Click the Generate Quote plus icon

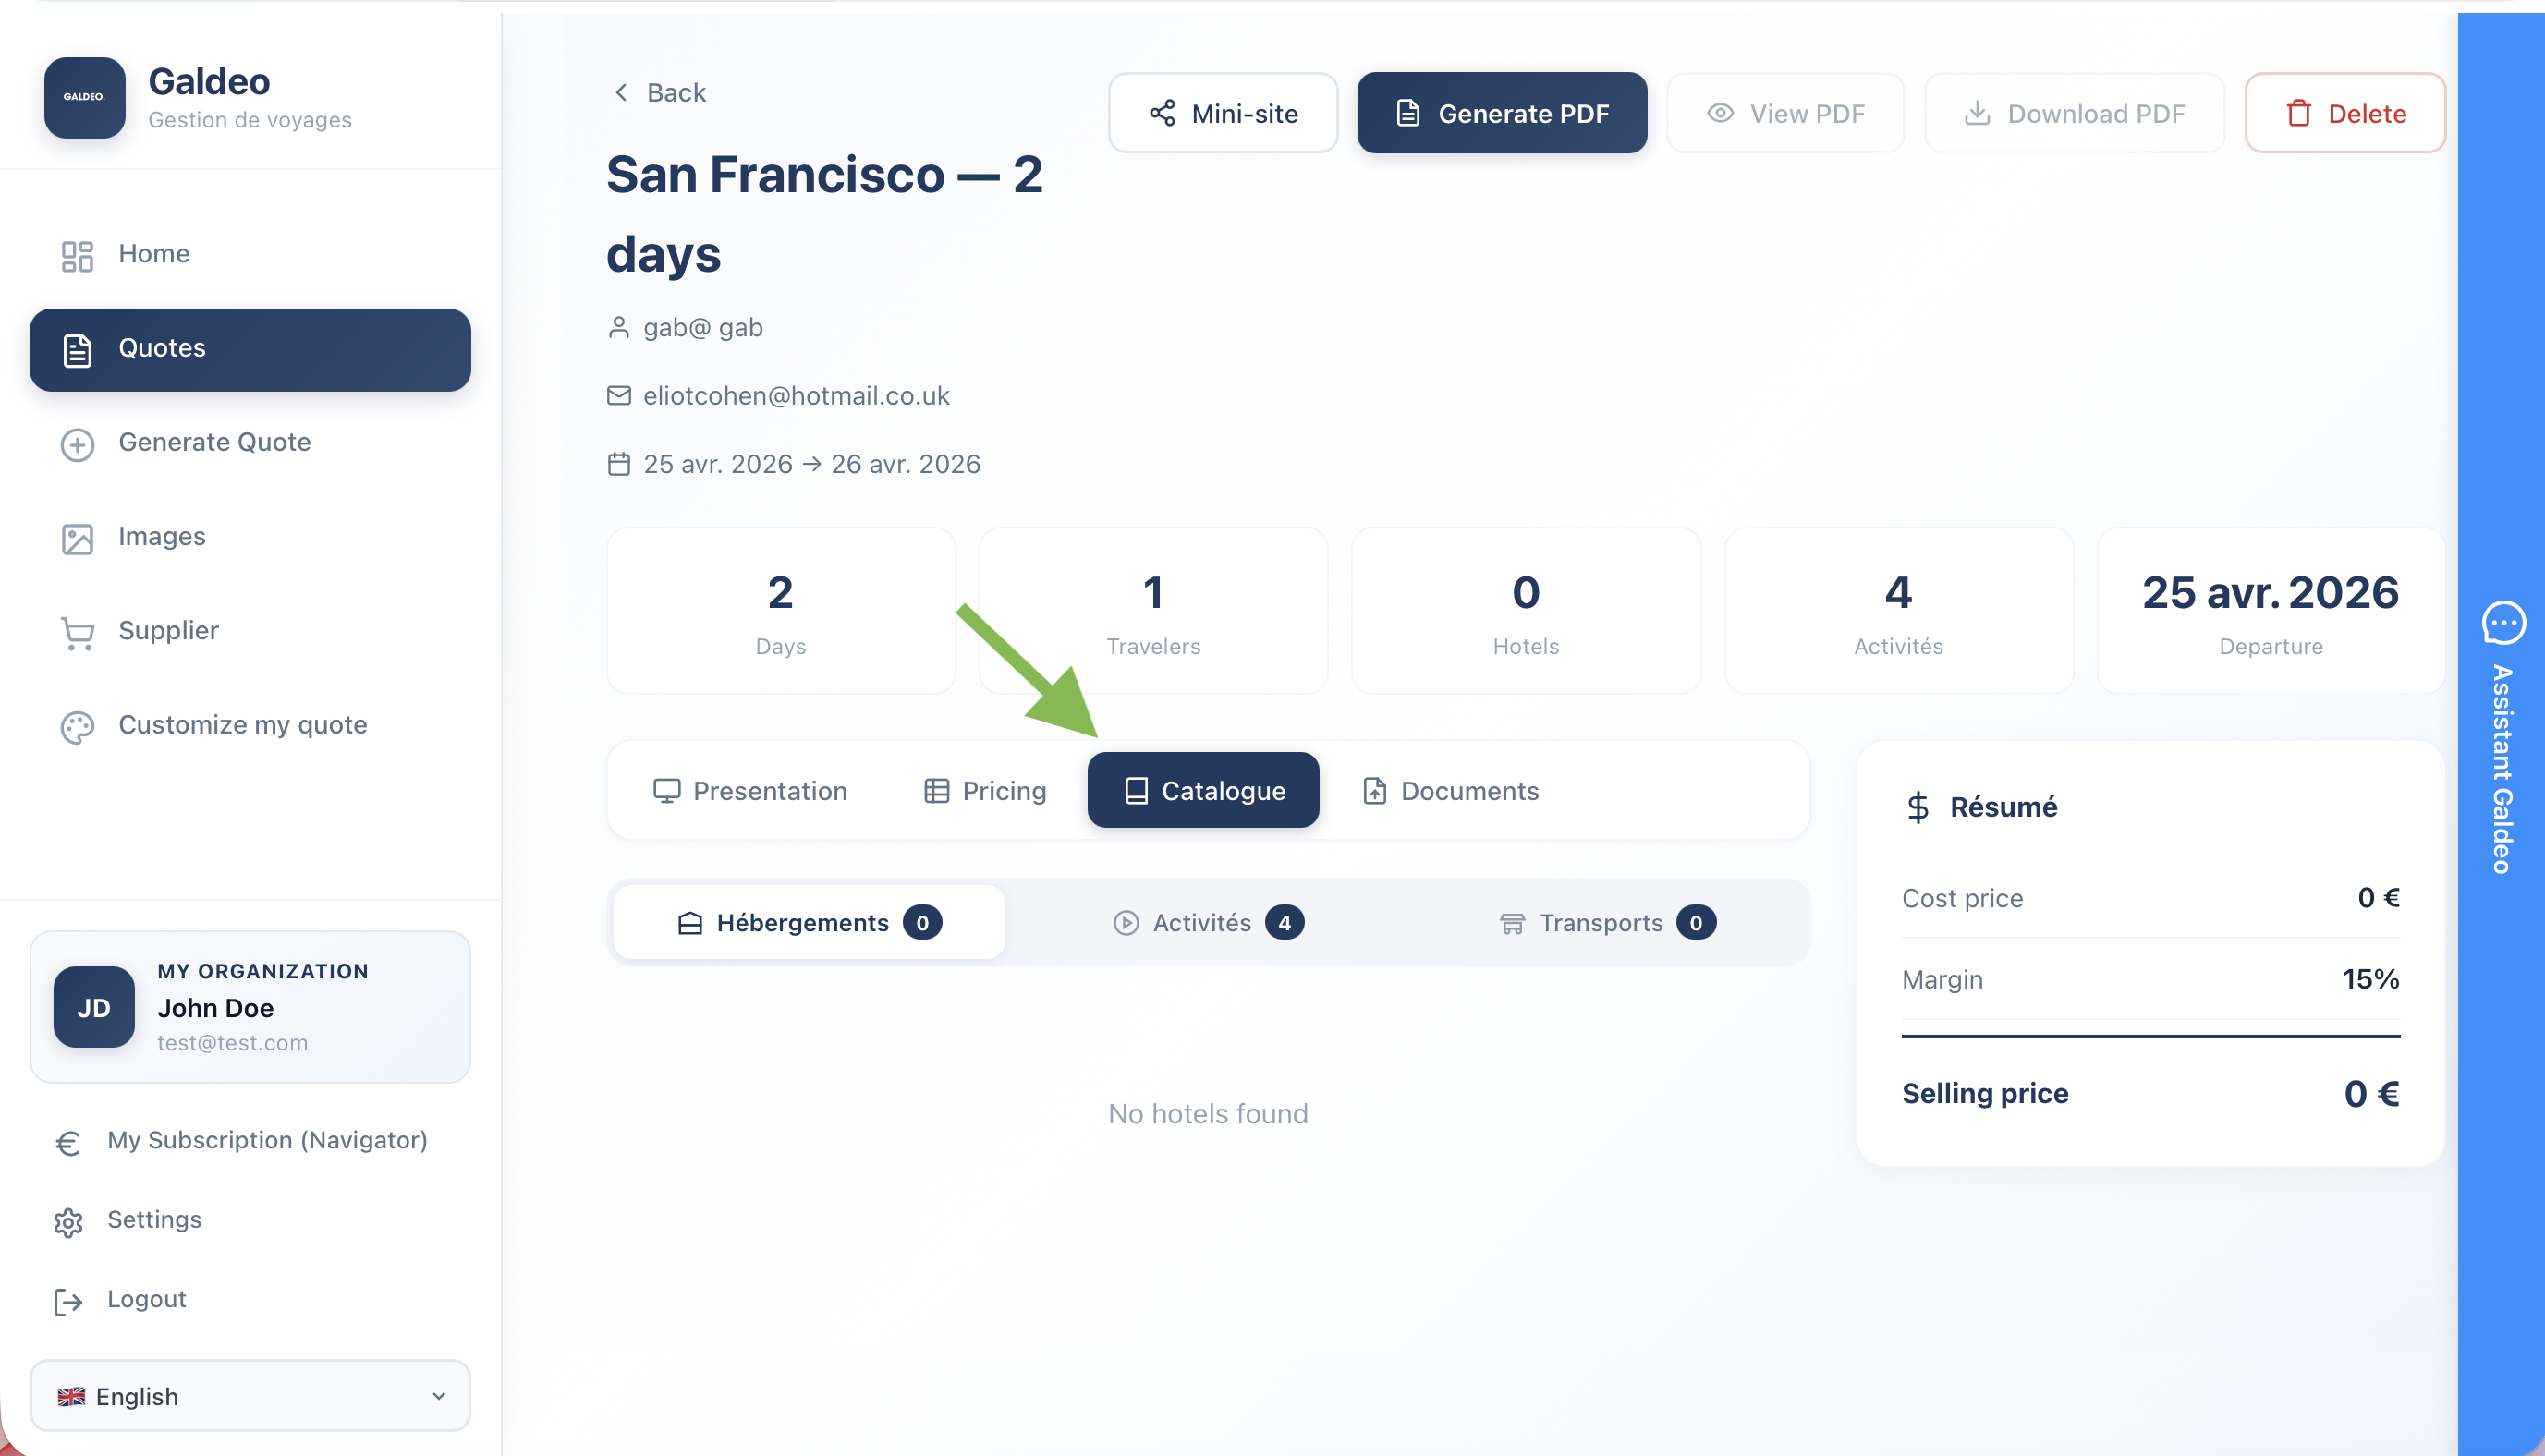(77, 444)
